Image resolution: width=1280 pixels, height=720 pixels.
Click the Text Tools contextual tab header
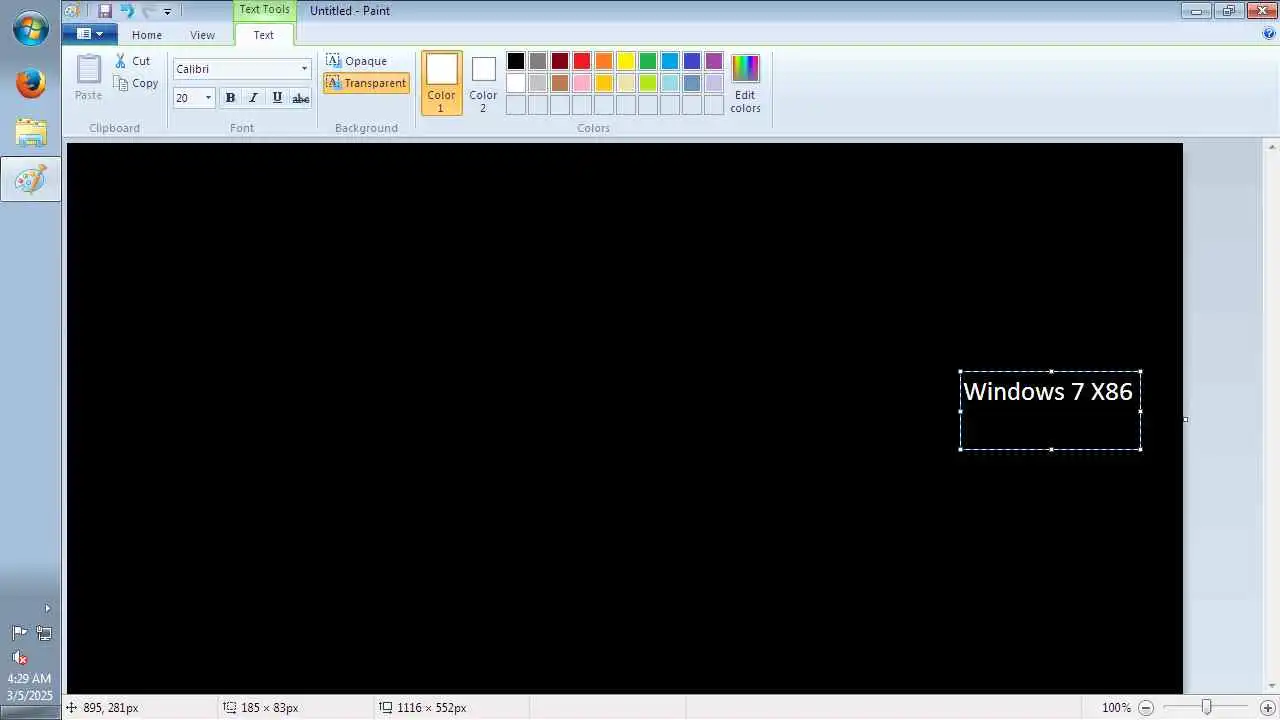click(x=264, y=10)
